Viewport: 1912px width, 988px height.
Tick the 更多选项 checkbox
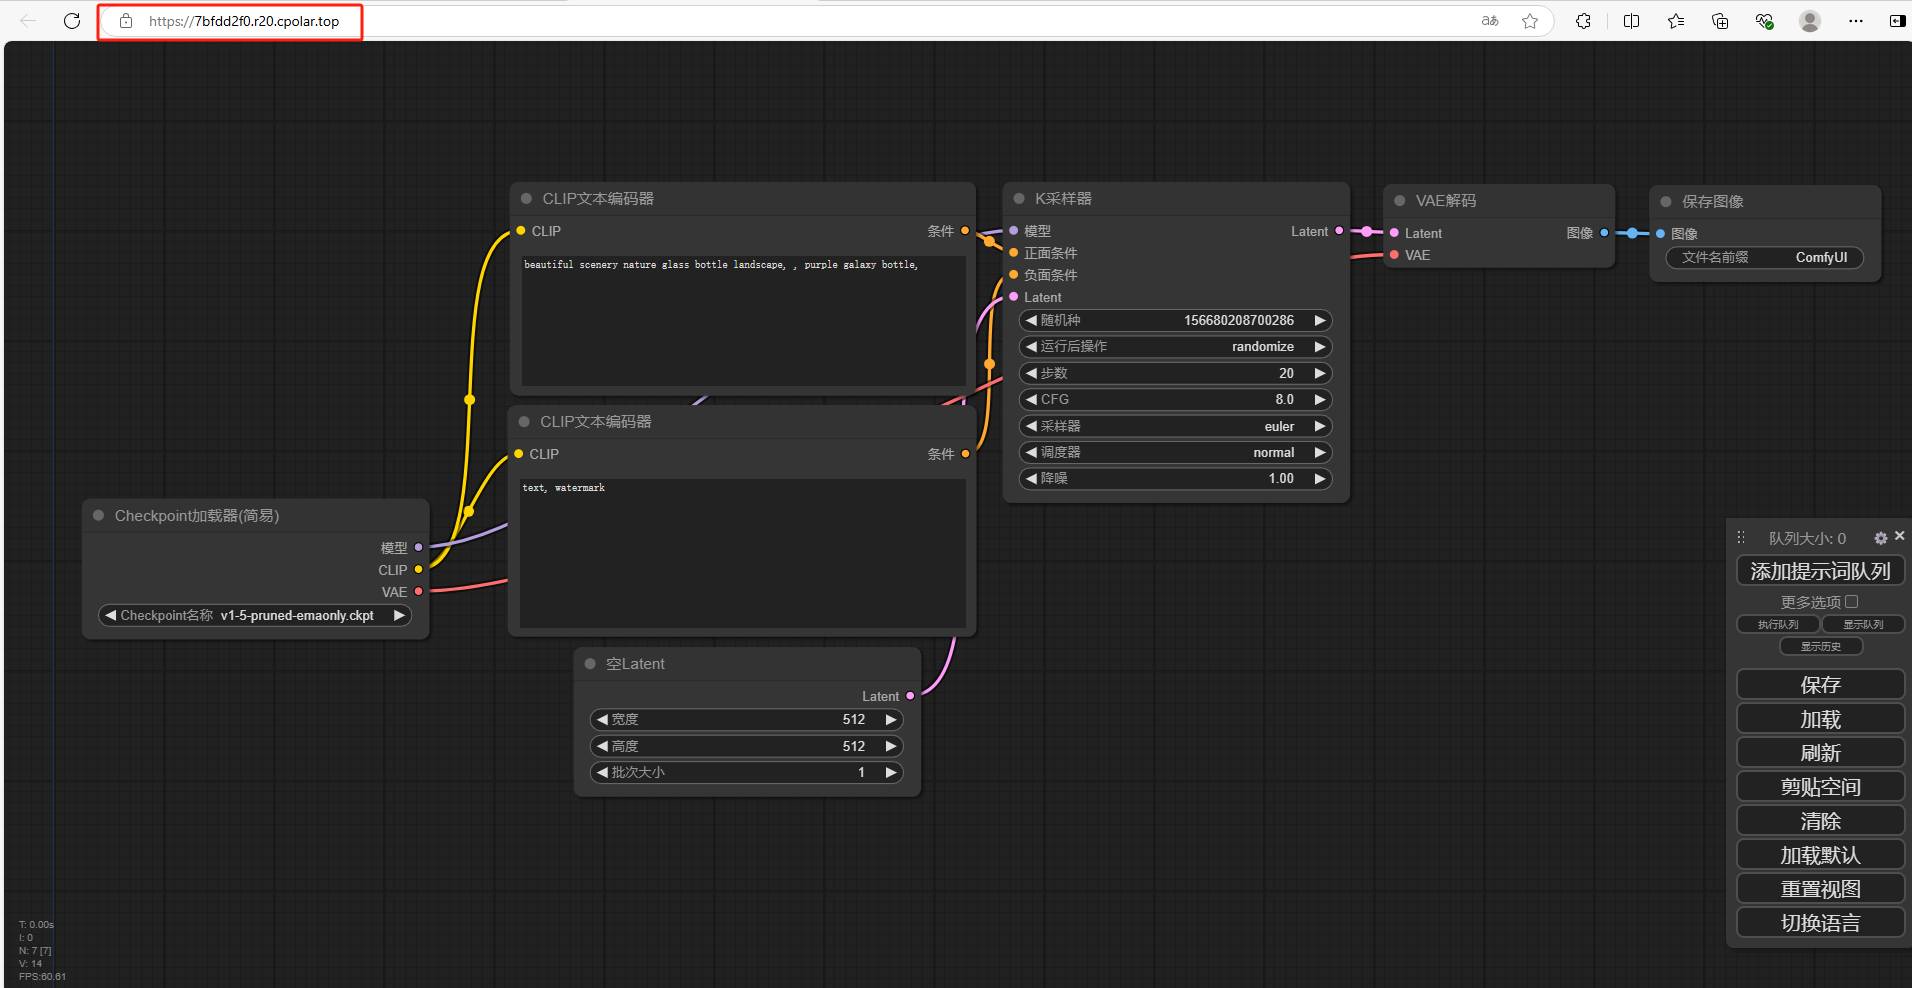[x=1852, y=602]
